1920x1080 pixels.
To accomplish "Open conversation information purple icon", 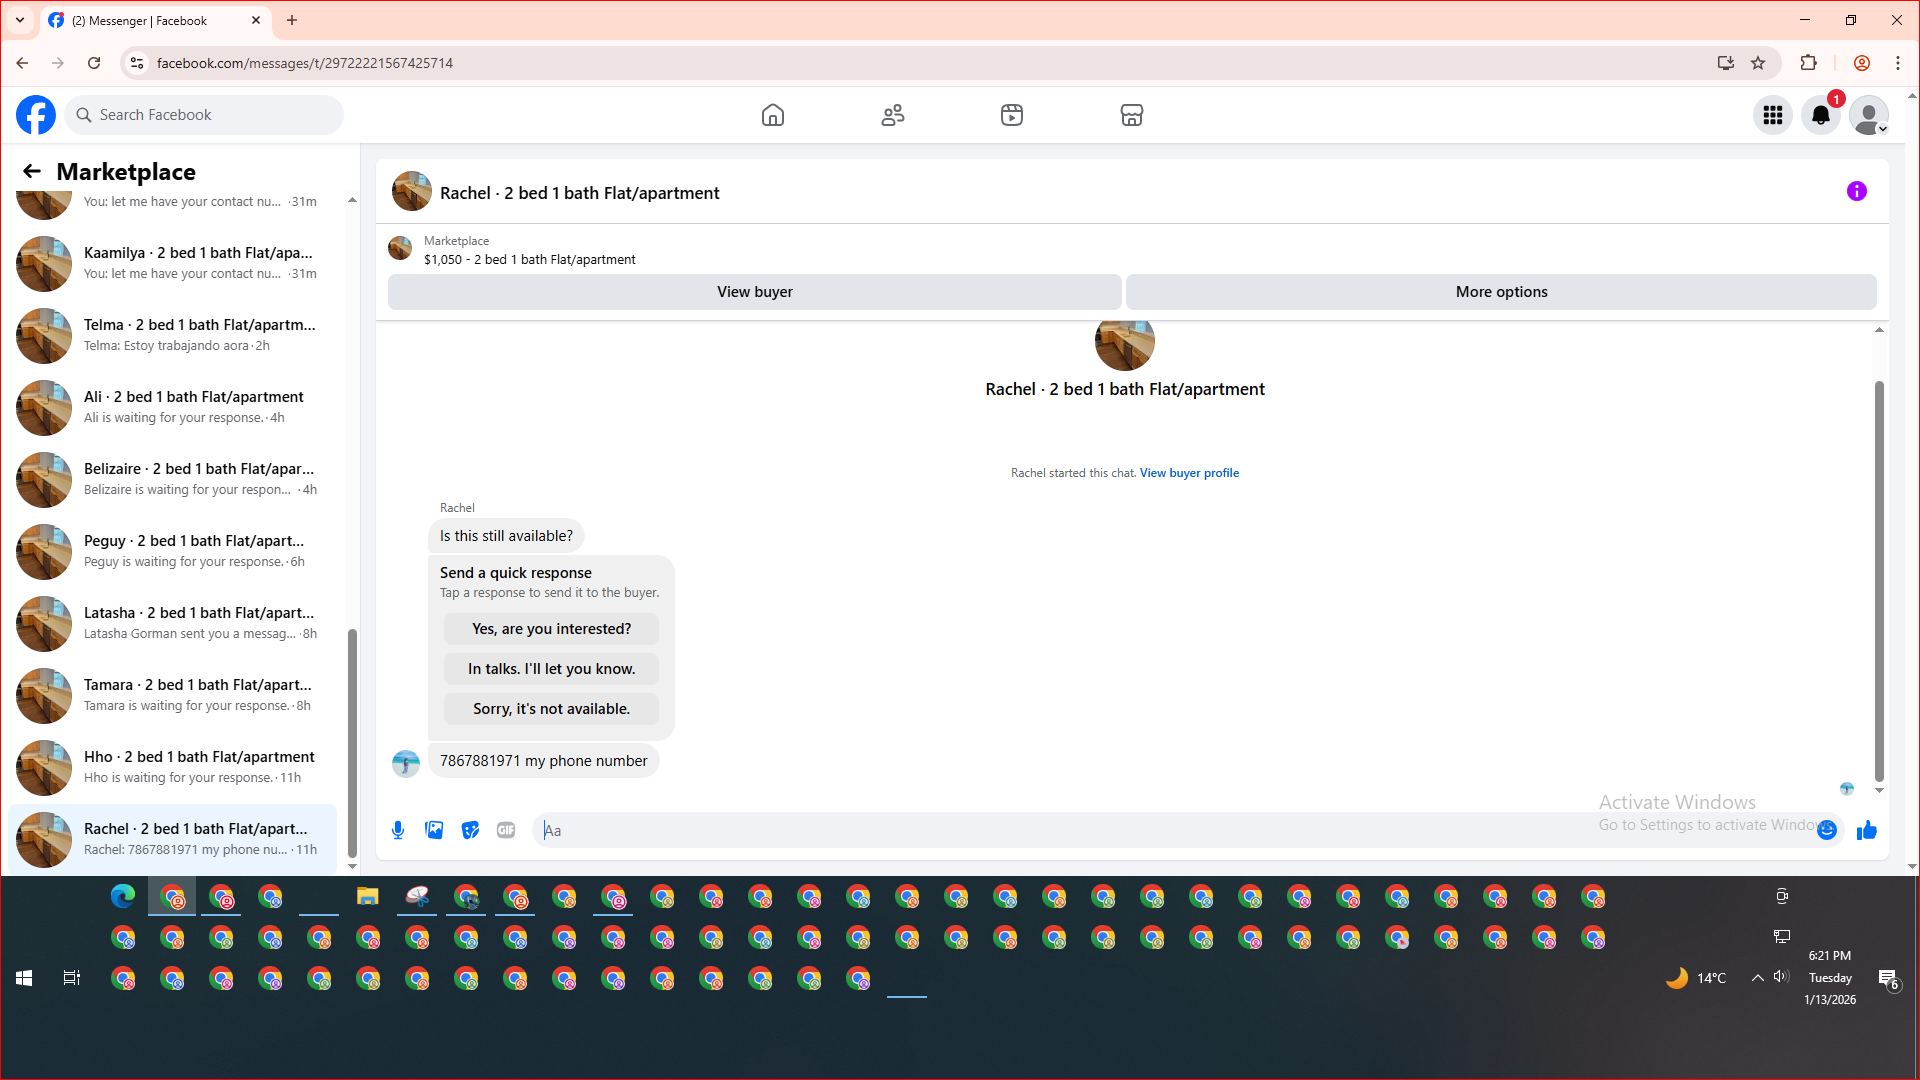I will [x=1856, y=191].
